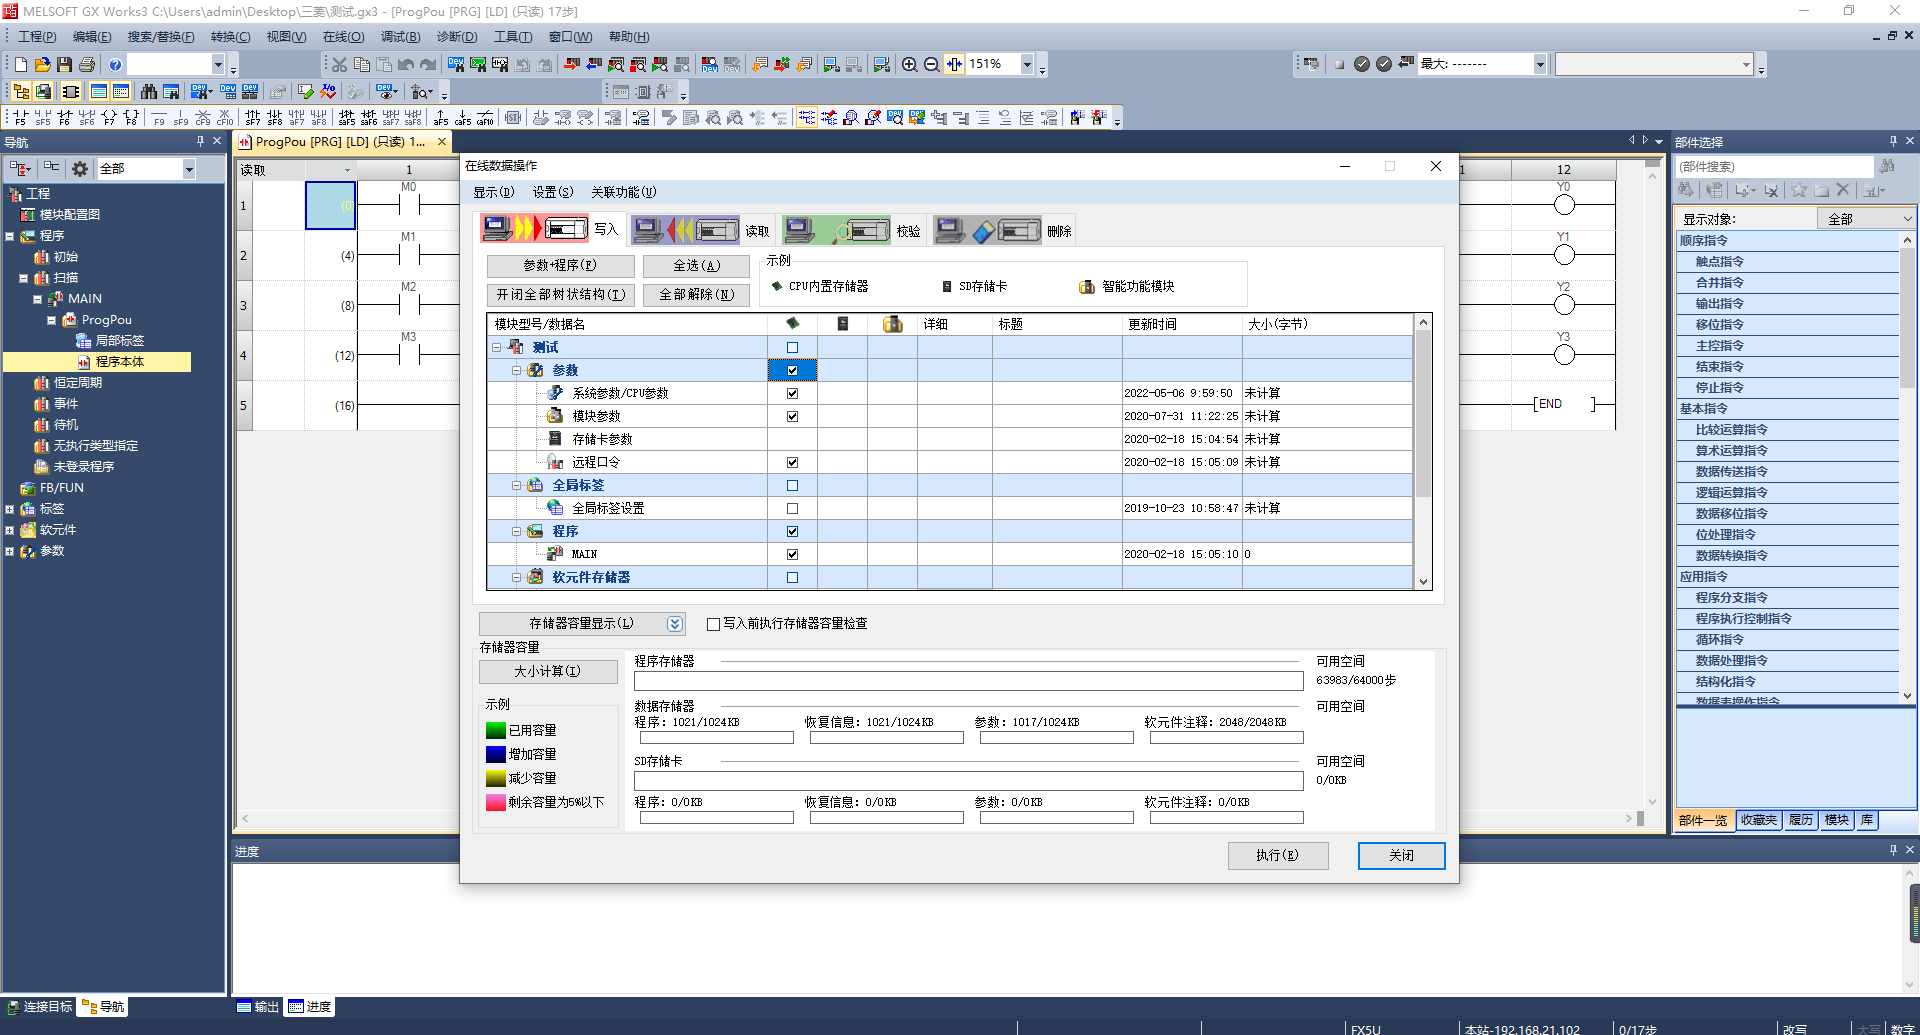Click the Zoom in magnifier icon
1920x1035 pixels.
[x=909, y=64]
